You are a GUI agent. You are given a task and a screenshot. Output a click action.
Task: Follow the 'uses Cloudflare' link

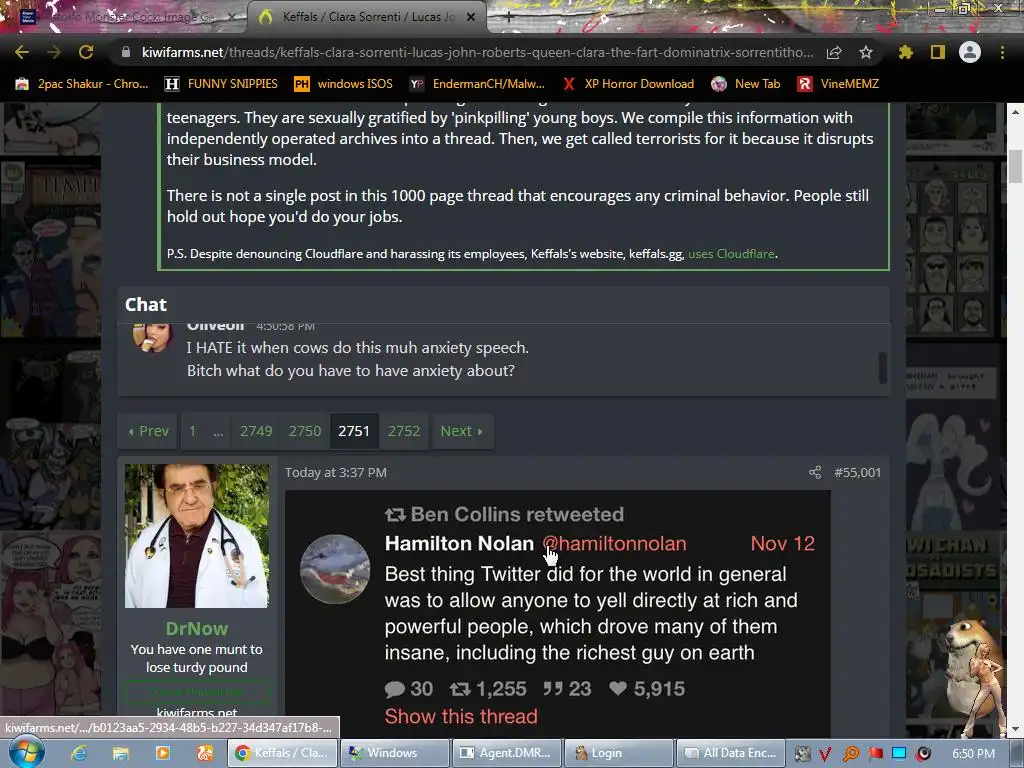[731, 253]
